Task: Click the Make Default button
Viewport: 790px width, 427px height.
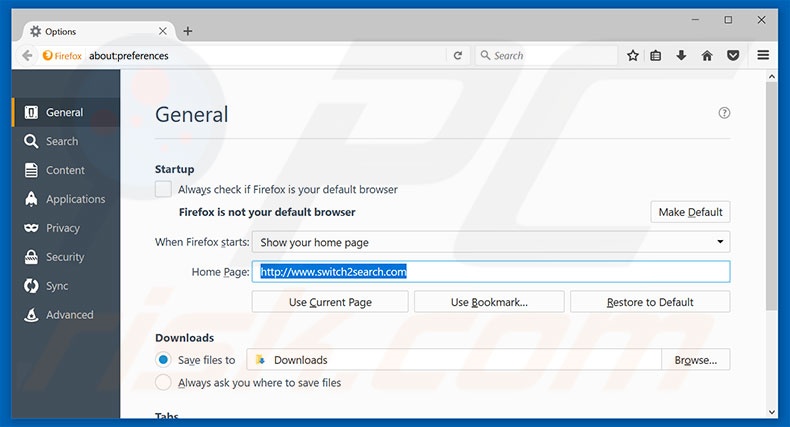Action: pyautogui.click(x=690, y=212)
